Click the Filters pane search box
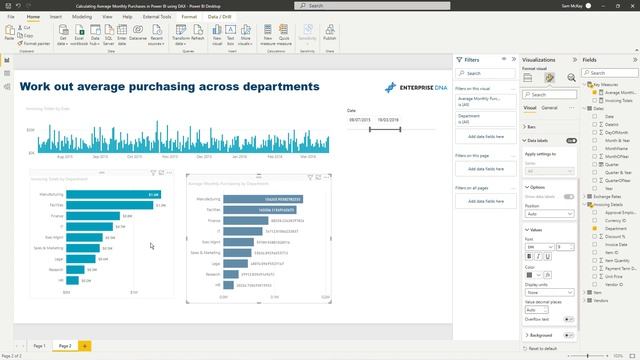Screen dimensions: 640x360 click(486, 73)
